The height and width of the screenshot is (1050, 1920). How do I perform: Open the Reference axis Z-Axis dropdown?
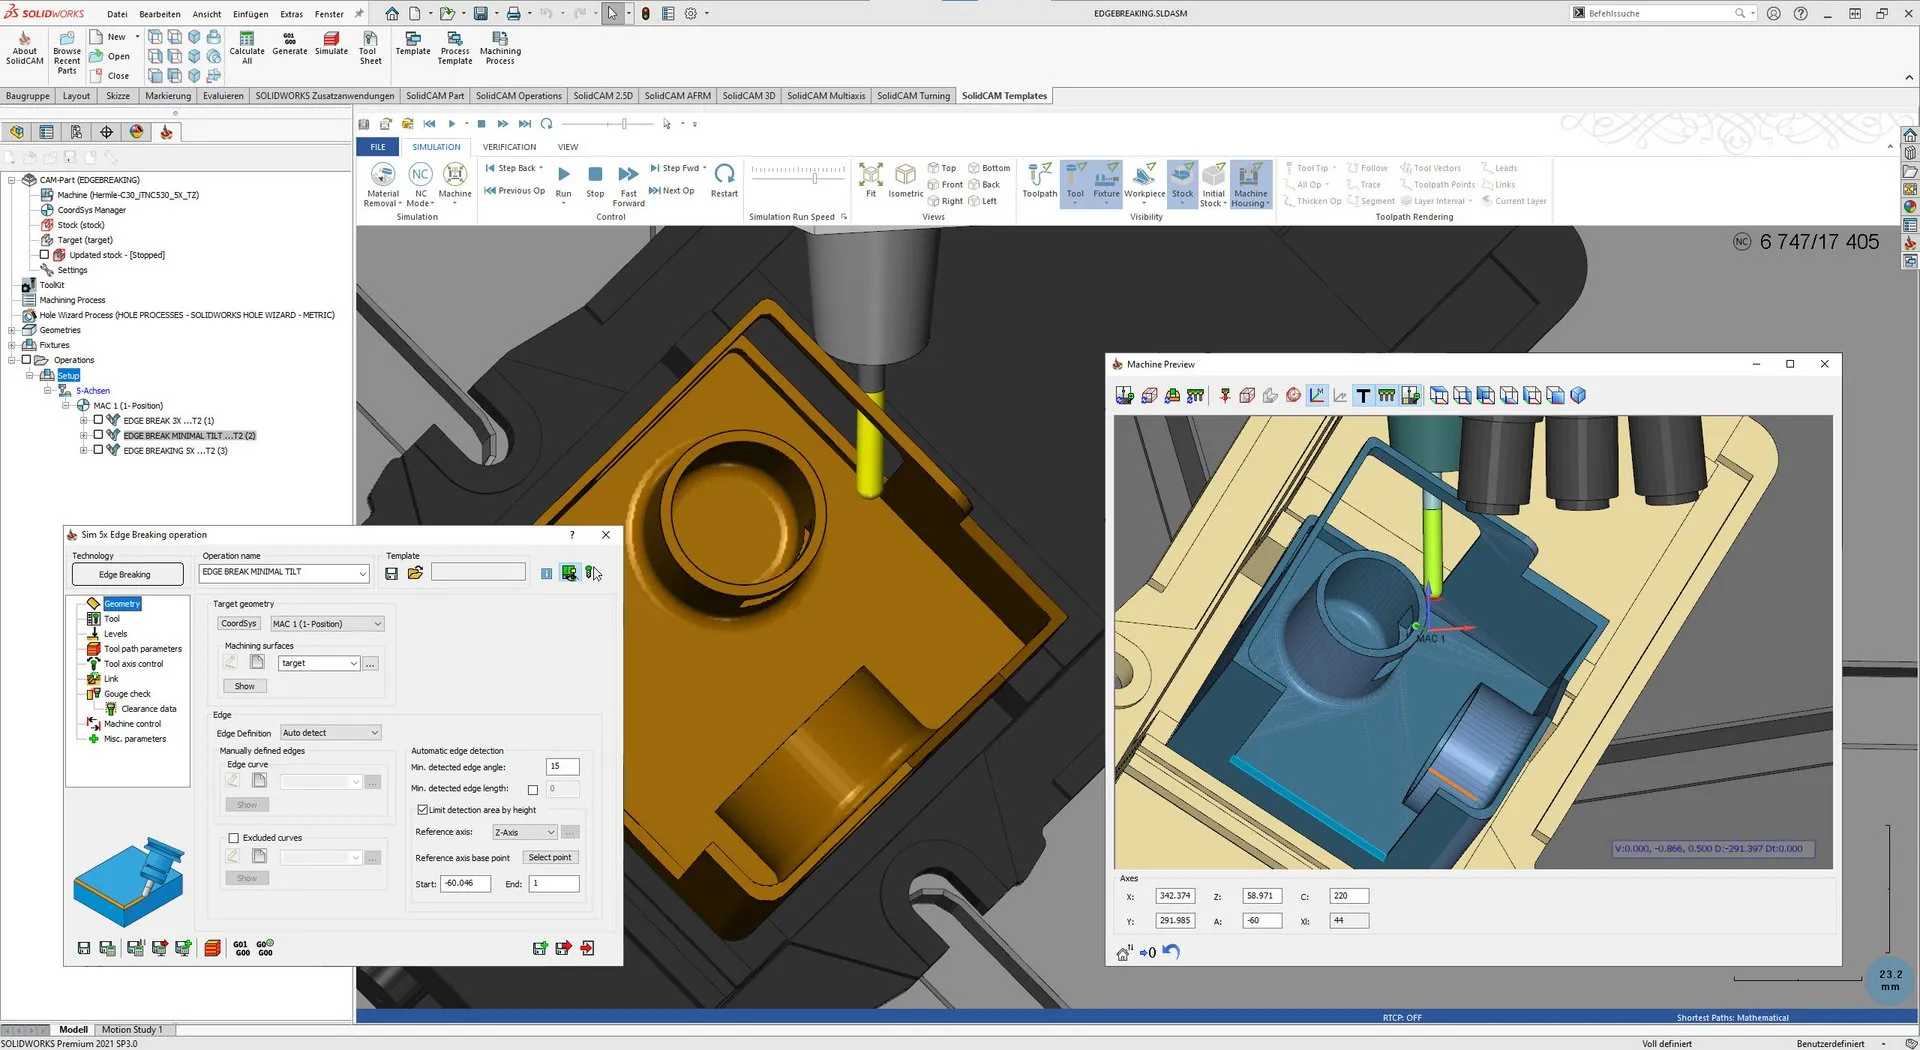coord(524,832)
